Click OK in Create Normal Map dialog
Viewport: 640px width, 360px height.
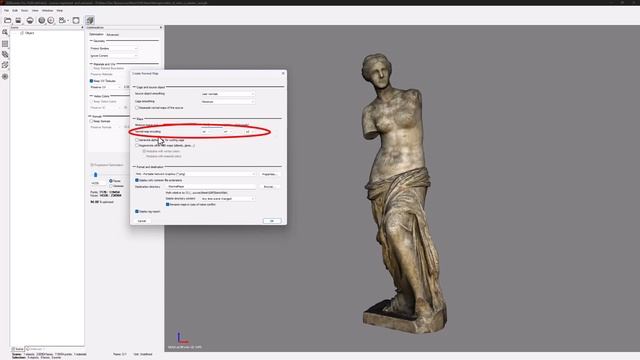272,221
